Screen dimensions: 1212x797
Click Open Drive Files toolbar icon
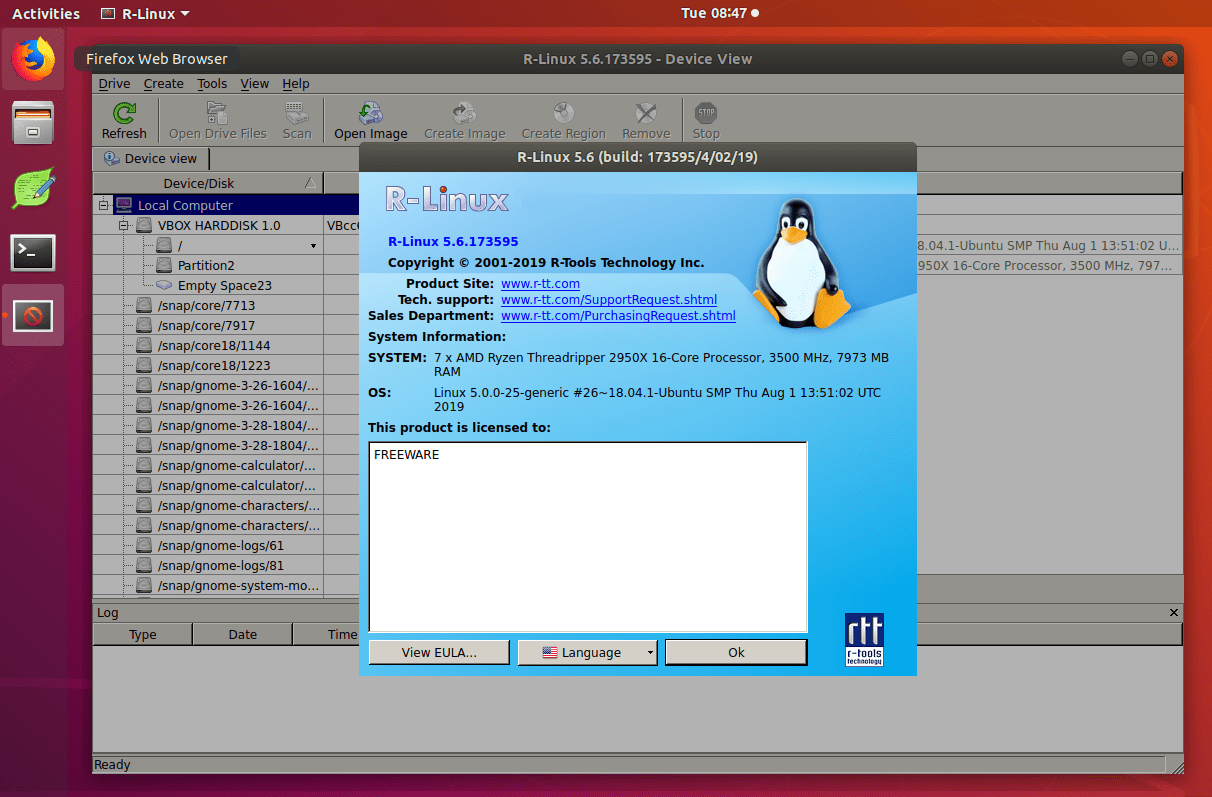pos(217,112)
